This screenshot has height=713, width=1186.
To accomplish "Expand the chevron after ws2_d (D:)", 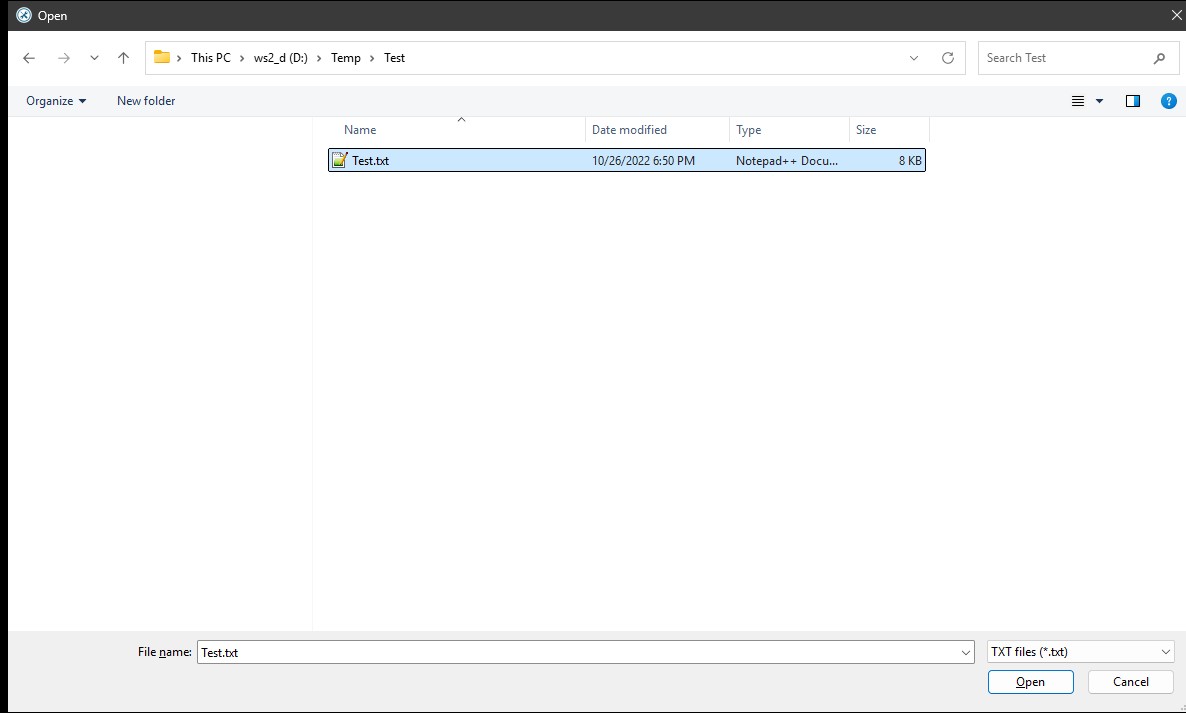I will tap(319, 58).
